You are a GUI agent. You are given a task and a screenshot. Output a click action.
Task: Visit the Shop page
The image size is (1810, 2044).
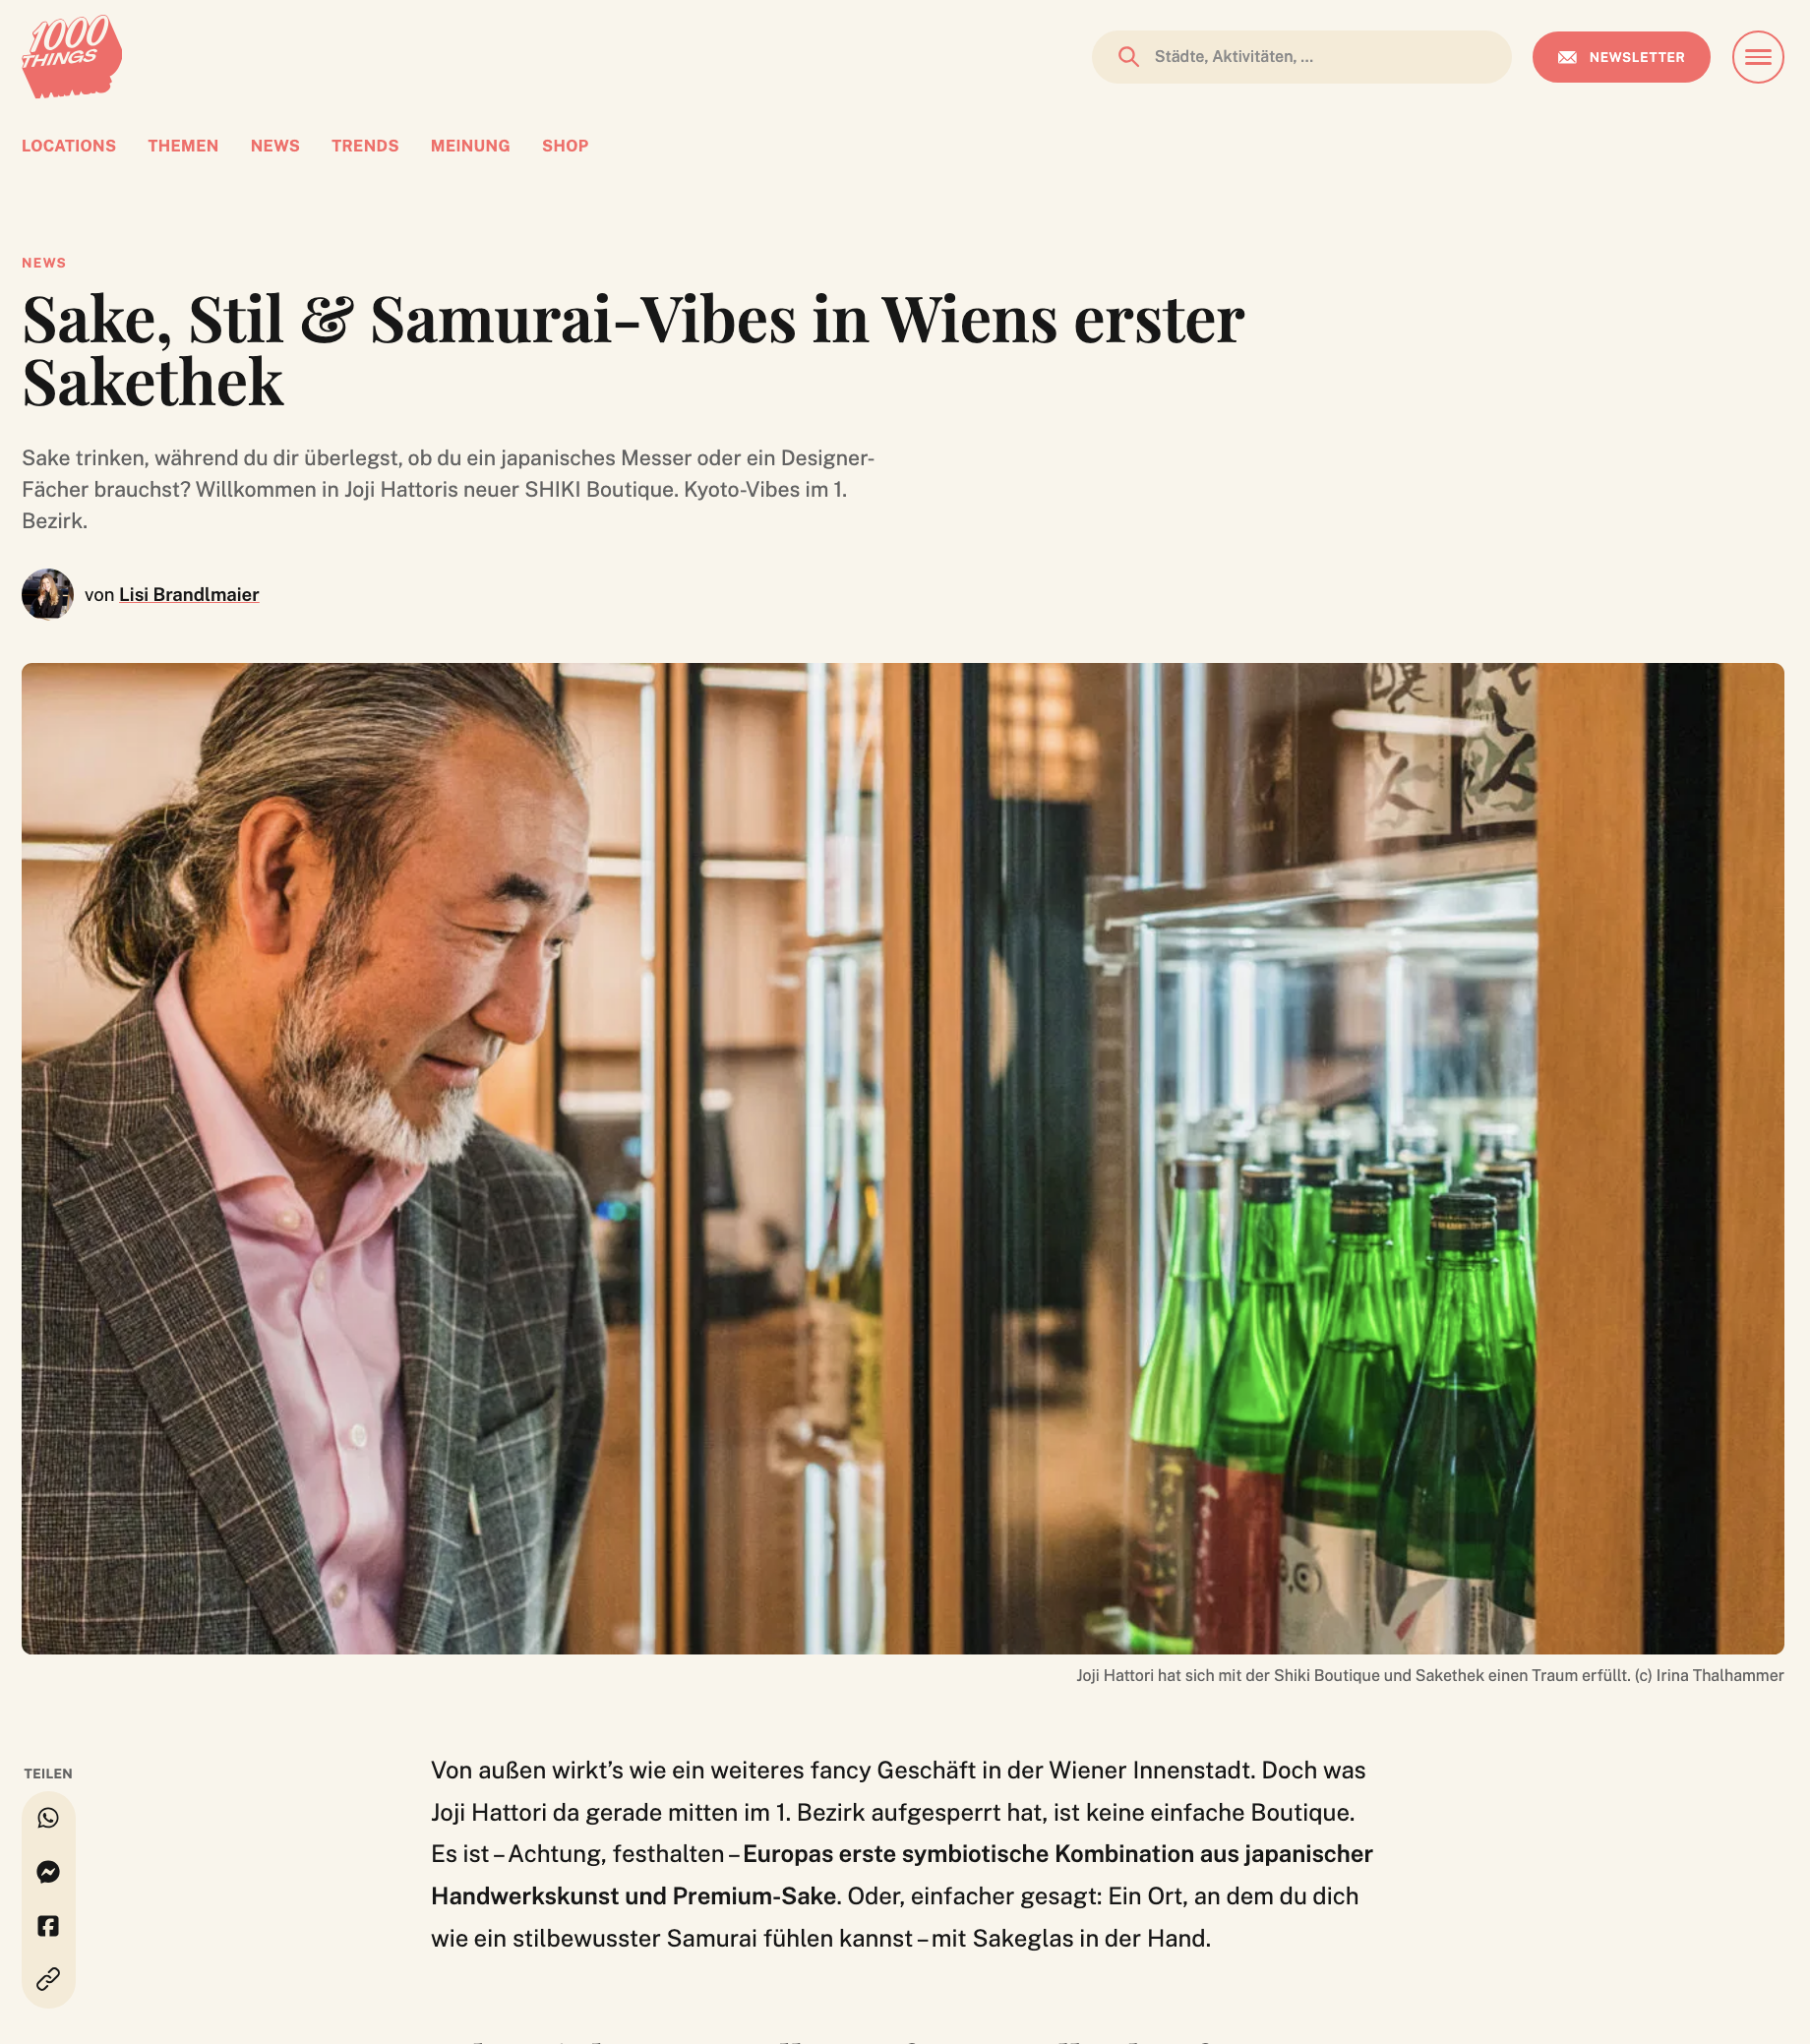(x=565, y=146)
